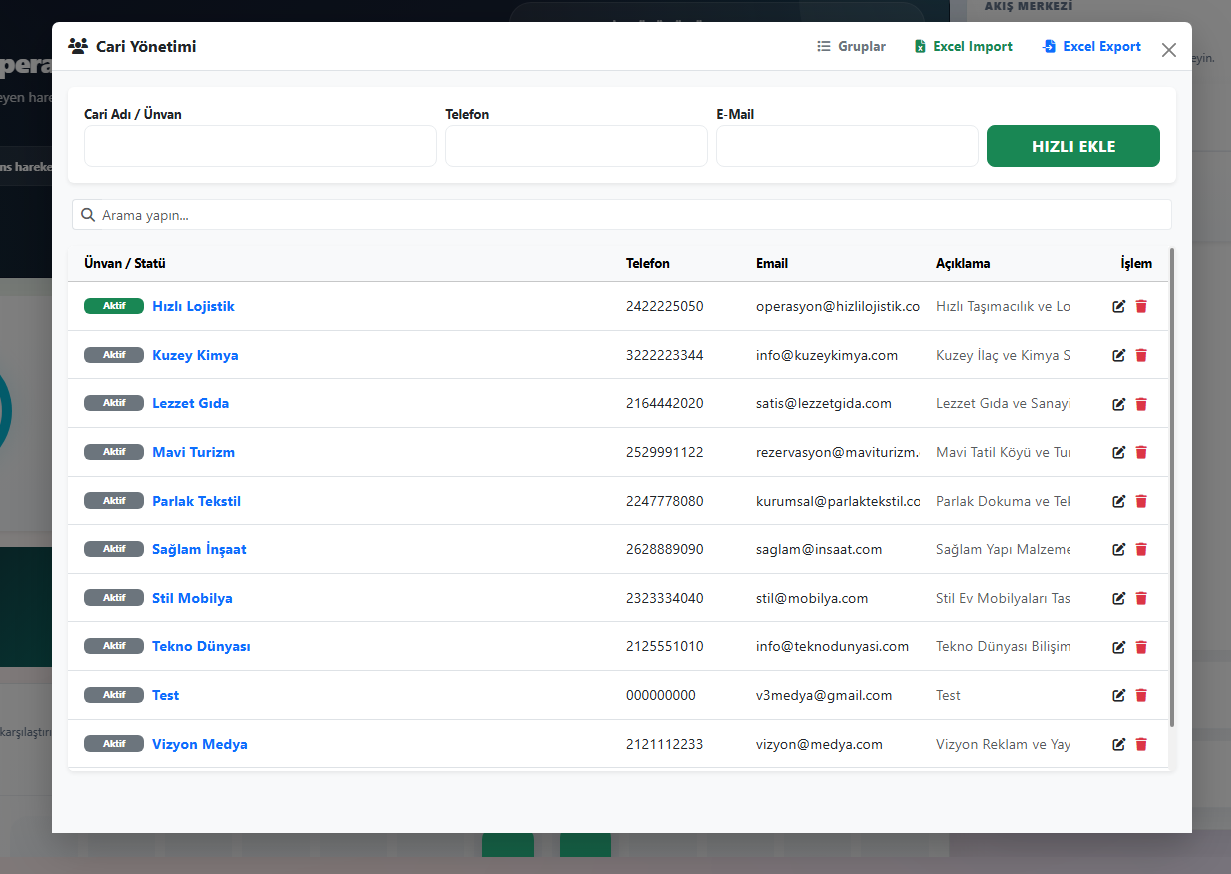The width and height of the screenshot is (1231, 874).
Task: Click the Açıklama column header
Action: pos(963,264)
